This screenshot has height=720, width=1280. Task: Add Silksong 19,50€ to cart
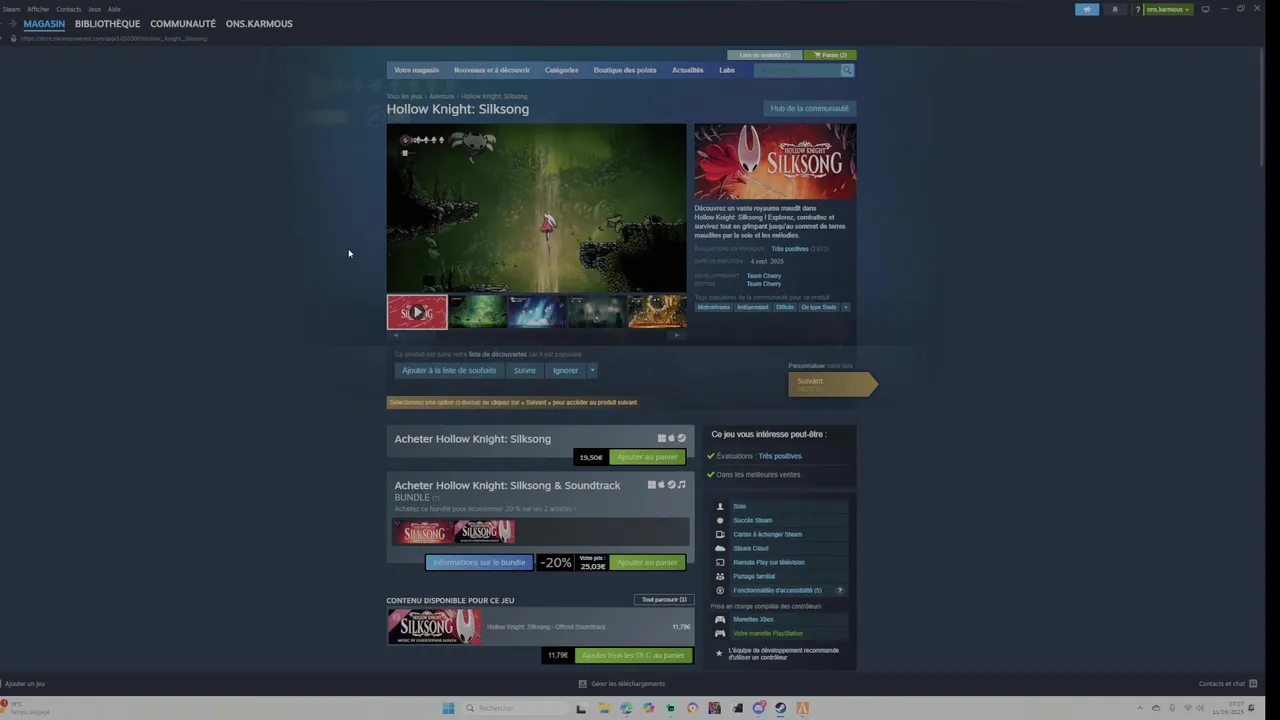[647, 457]
